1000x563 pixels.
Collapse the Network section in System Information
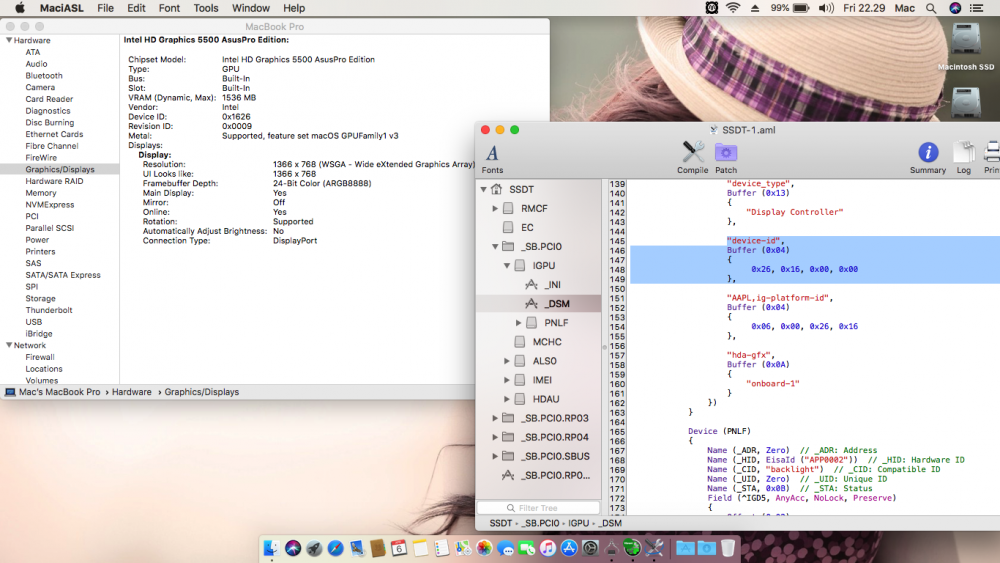coord(9,345)
